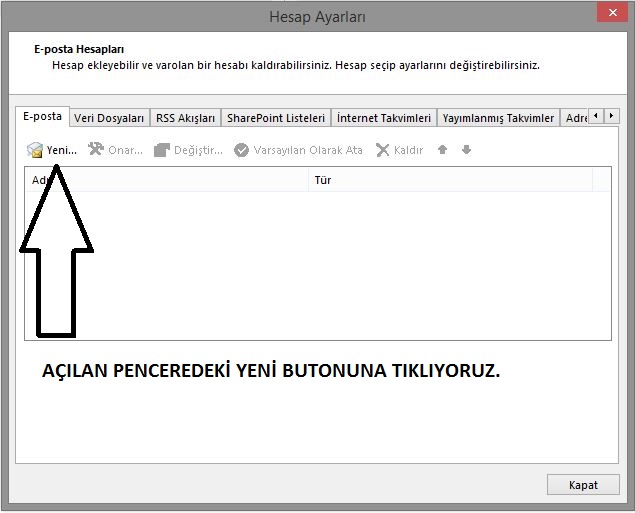The image size is (635, 513).
Task: Move account down with down arrow
Action: pyautogui.click(x=466, y=150)
